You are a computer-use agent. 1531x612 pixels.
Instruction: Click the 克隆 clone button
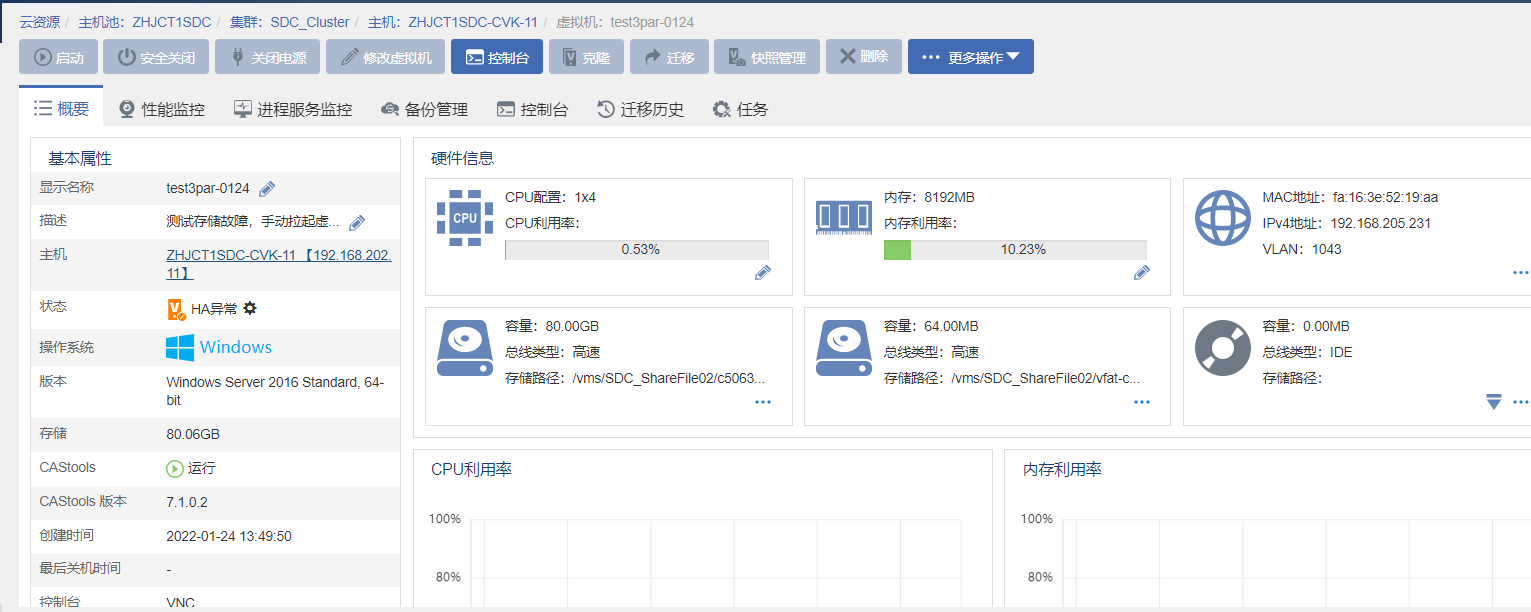pos(586,57)
